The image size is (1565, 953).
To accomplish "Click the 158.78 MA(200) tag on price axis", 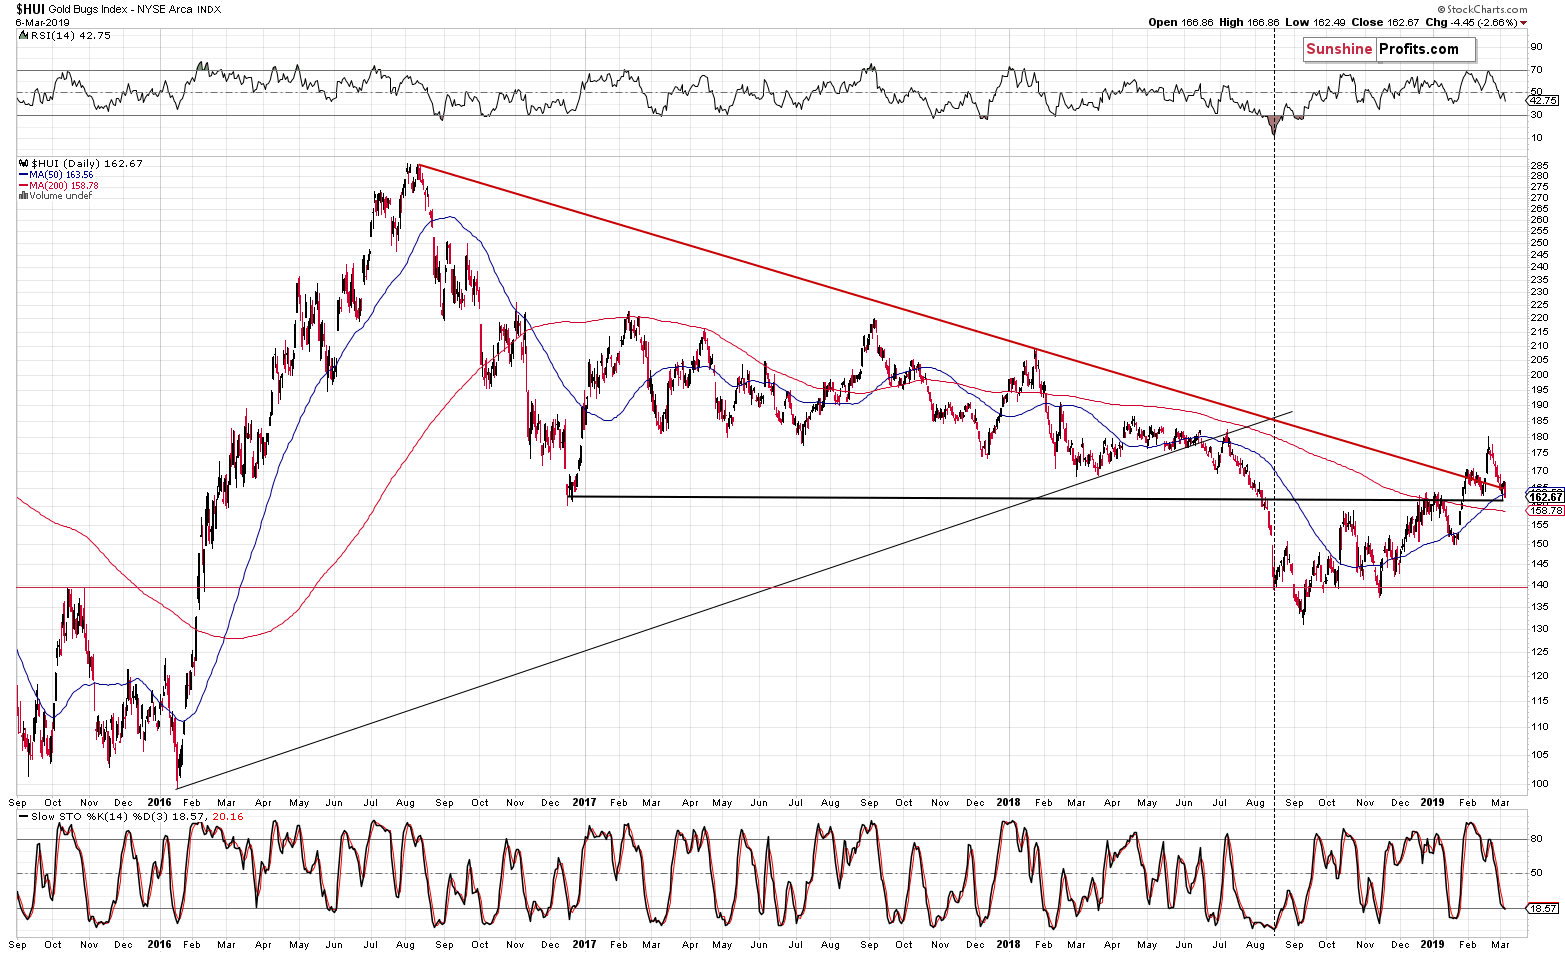I will click(x=1546, y=511).
